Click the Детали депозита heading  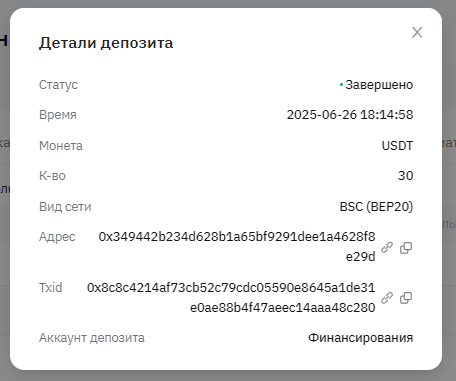coord(106,43)
